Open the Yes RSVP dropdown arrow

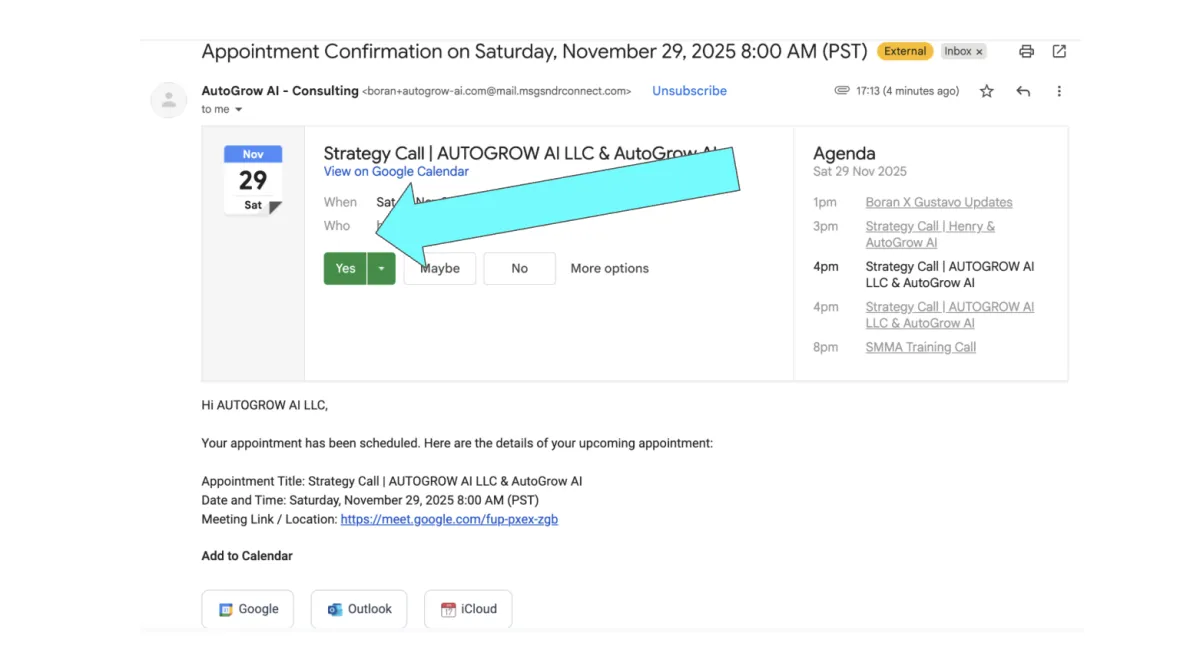381,268
